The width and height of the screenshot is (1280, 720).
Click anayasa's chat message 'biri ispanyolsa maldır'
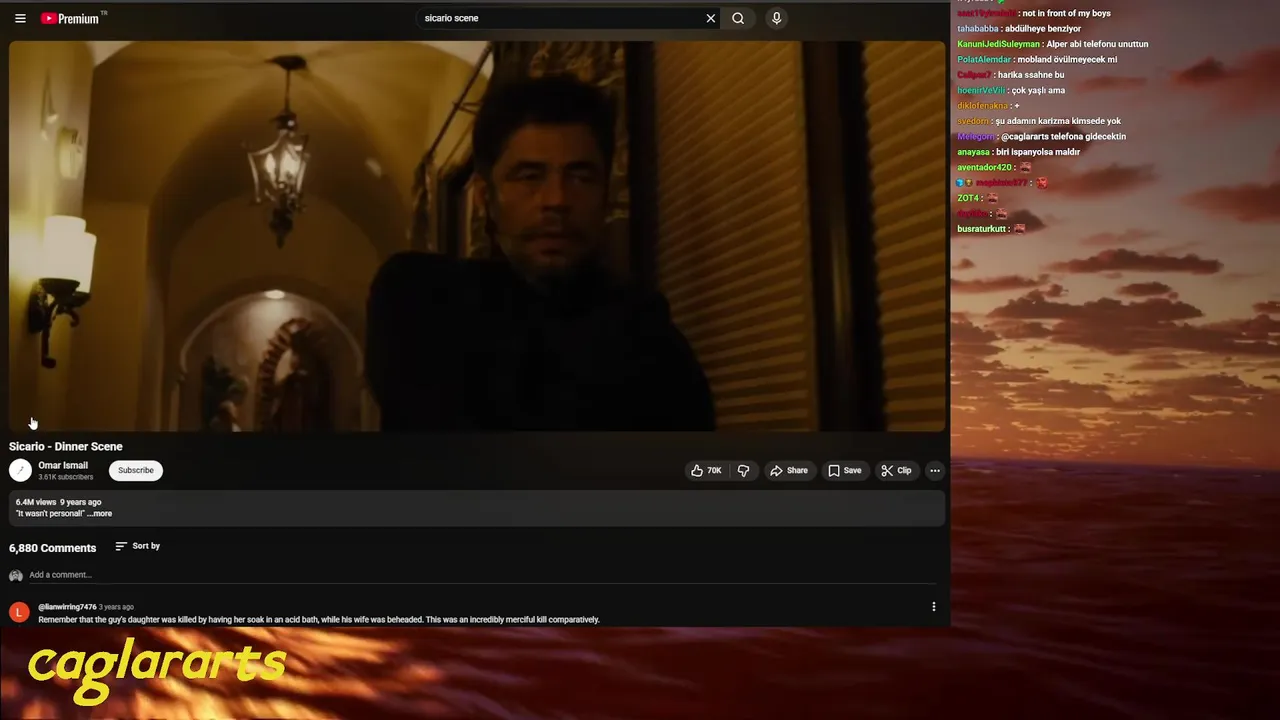1038,152
